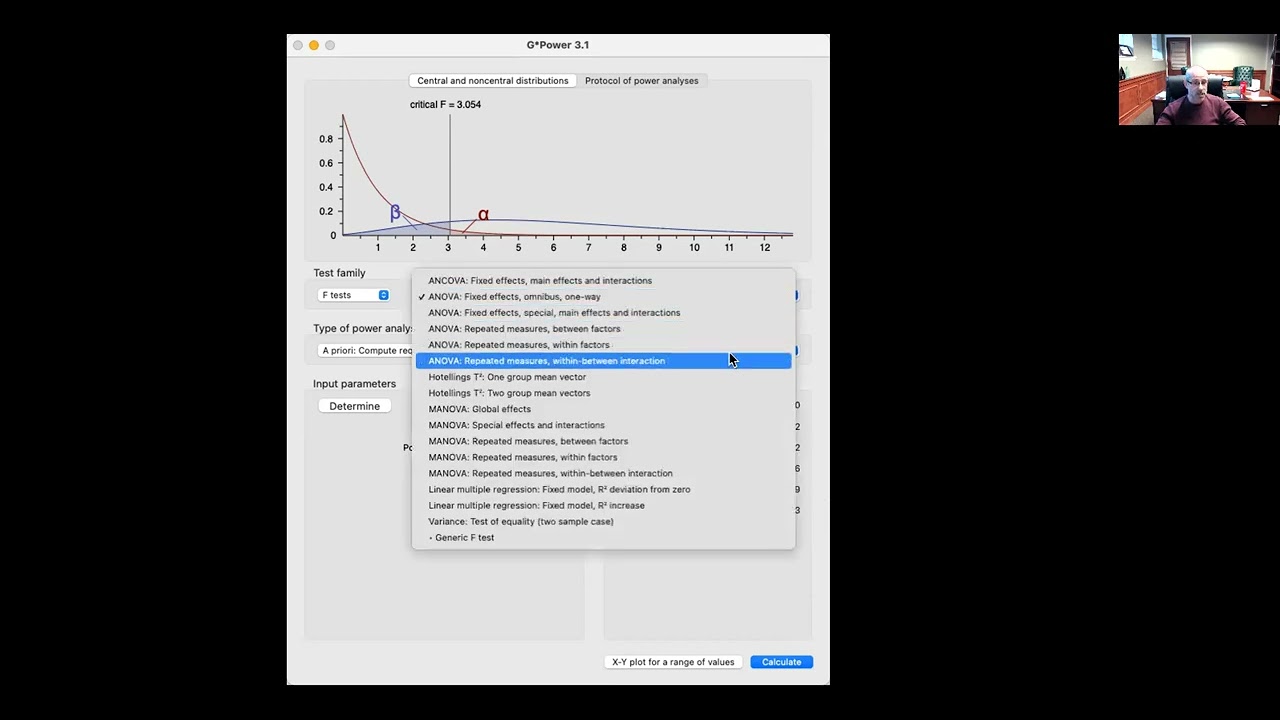Choose ANOVA: Fixed effects, omnibus, one-way
1280x720 pixels.
click(x=603, y=297)
